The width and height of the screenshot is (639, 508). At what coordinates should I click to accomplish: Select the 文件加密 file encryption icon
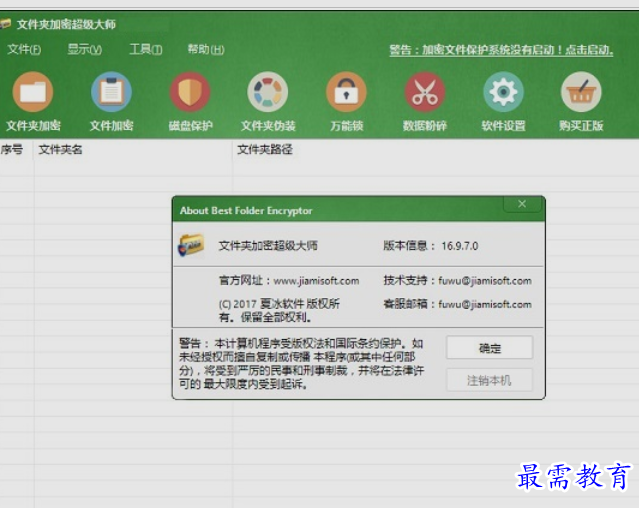pos(111,92)
